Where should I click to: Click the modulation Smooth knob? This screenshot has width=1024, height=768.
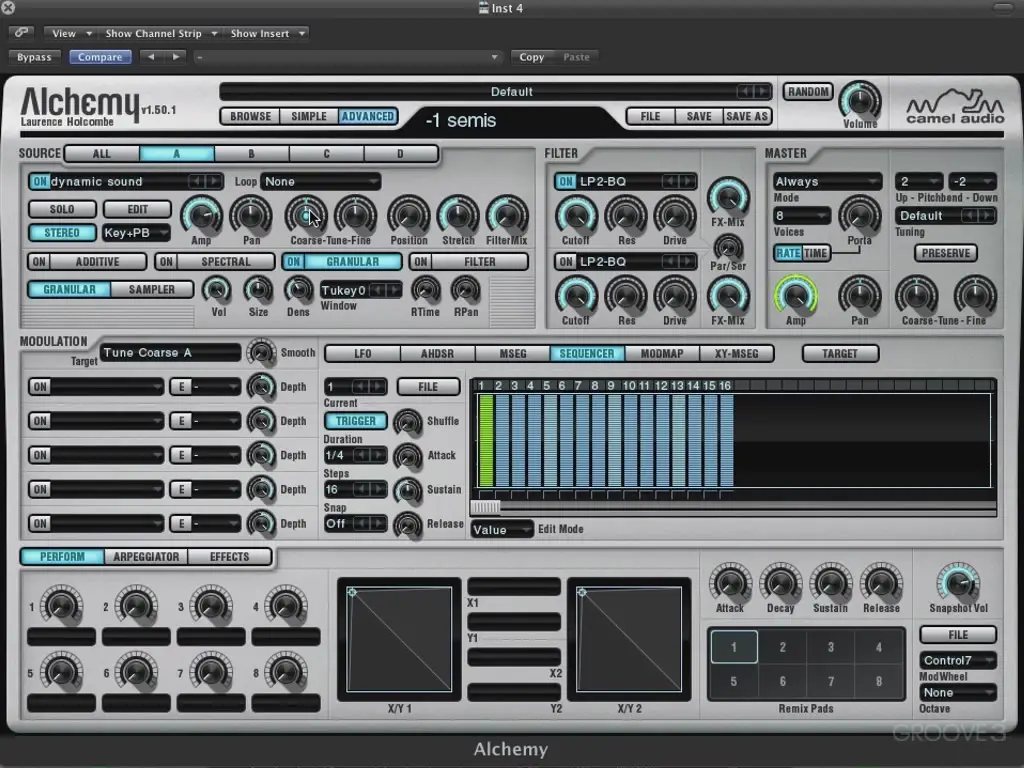coord(261,352)
